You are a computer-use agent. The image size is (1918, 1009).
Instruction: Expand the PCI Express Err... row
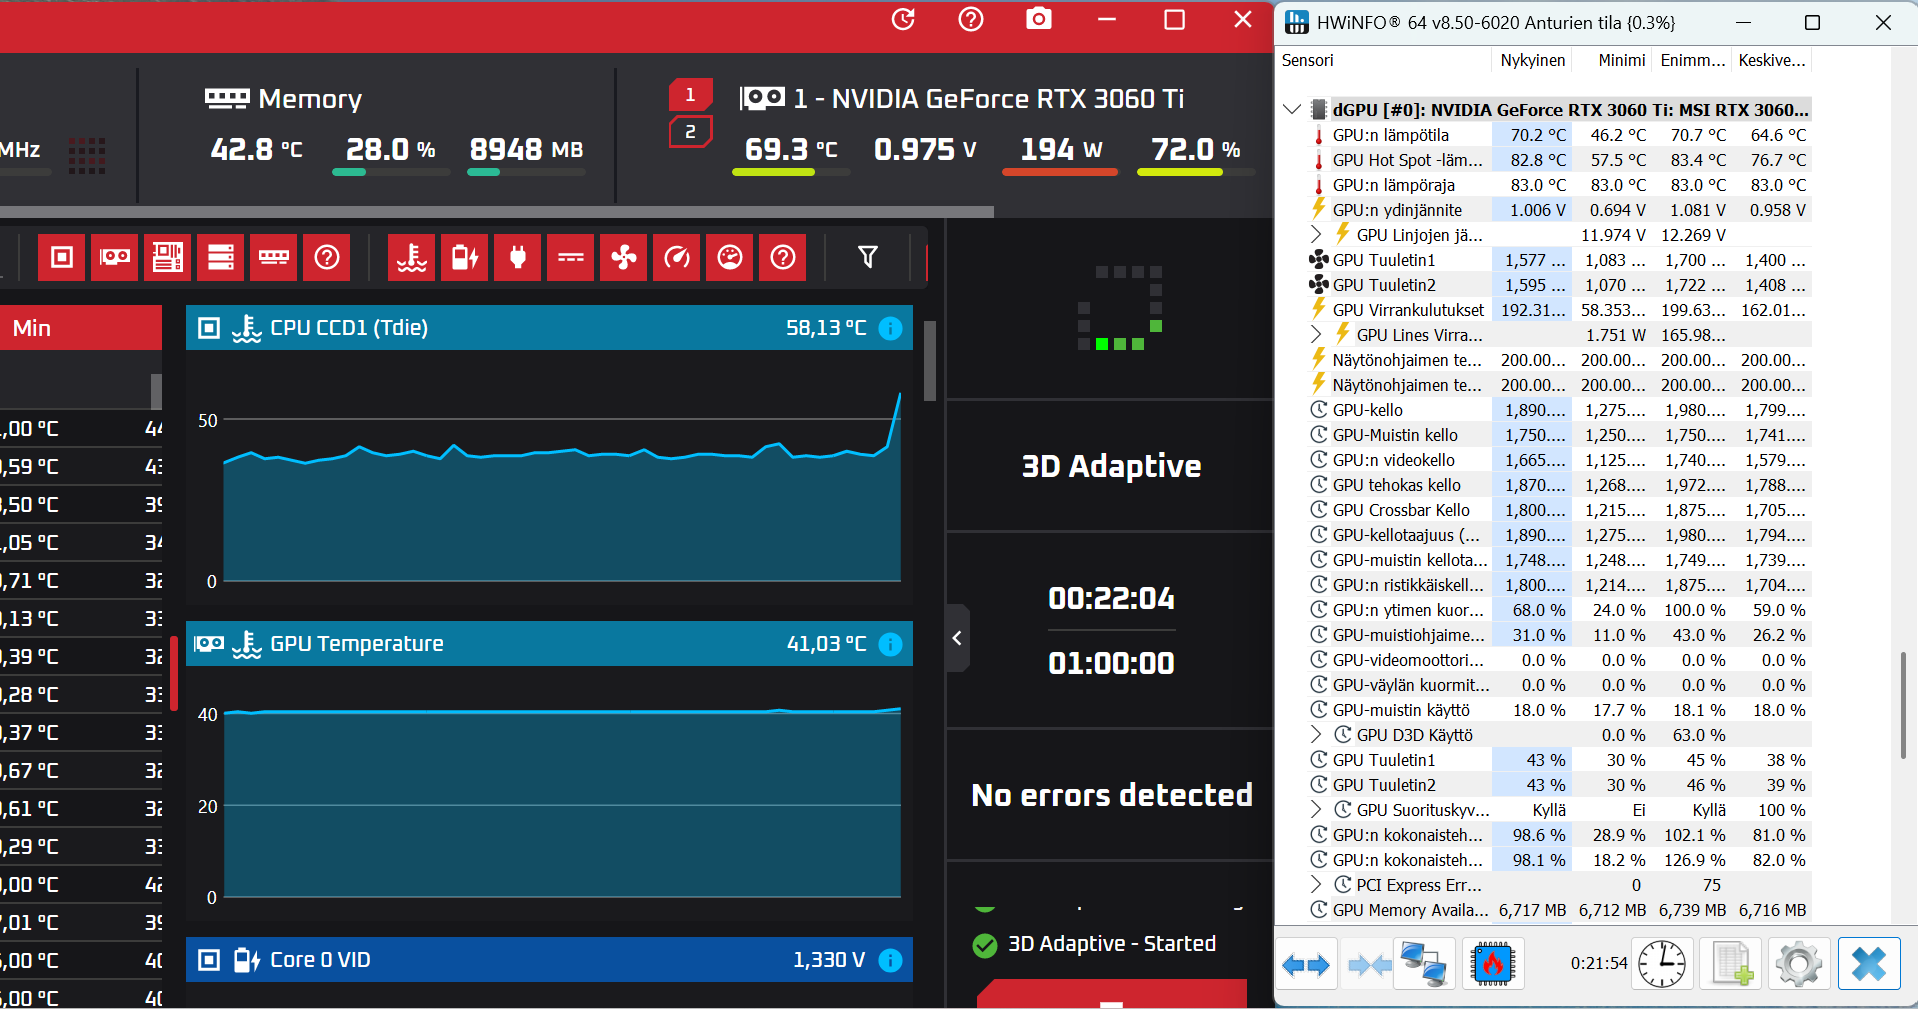pyautogui.click(x=1316, y=884)
